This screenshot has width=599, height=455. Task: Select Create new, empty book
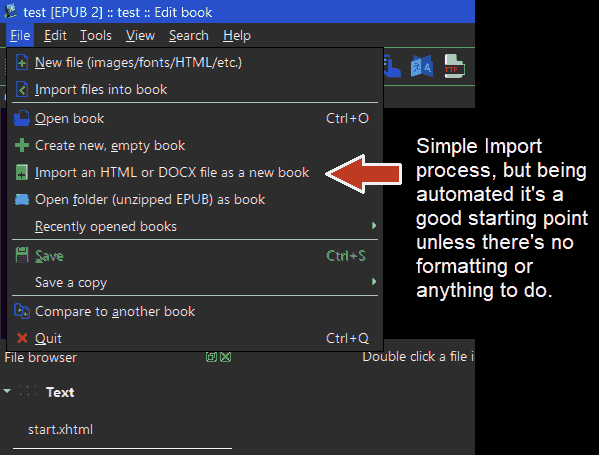195,146
